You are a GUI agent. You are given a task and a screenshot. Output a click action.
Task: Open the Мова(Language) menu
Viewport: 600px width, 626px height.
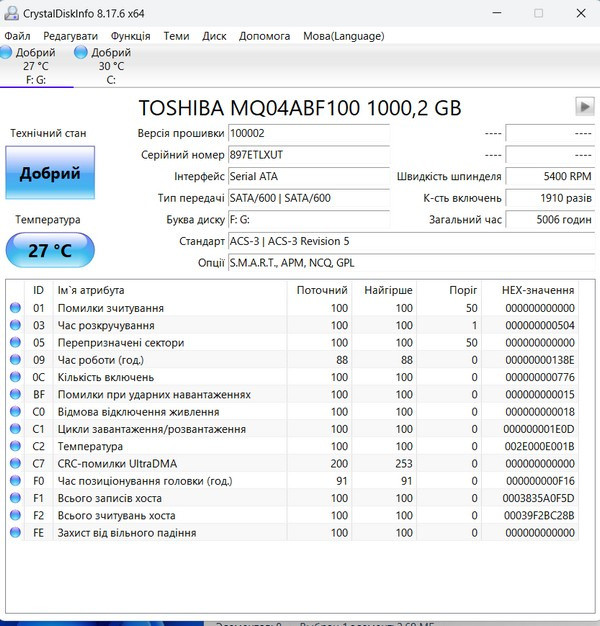(343, 36)
